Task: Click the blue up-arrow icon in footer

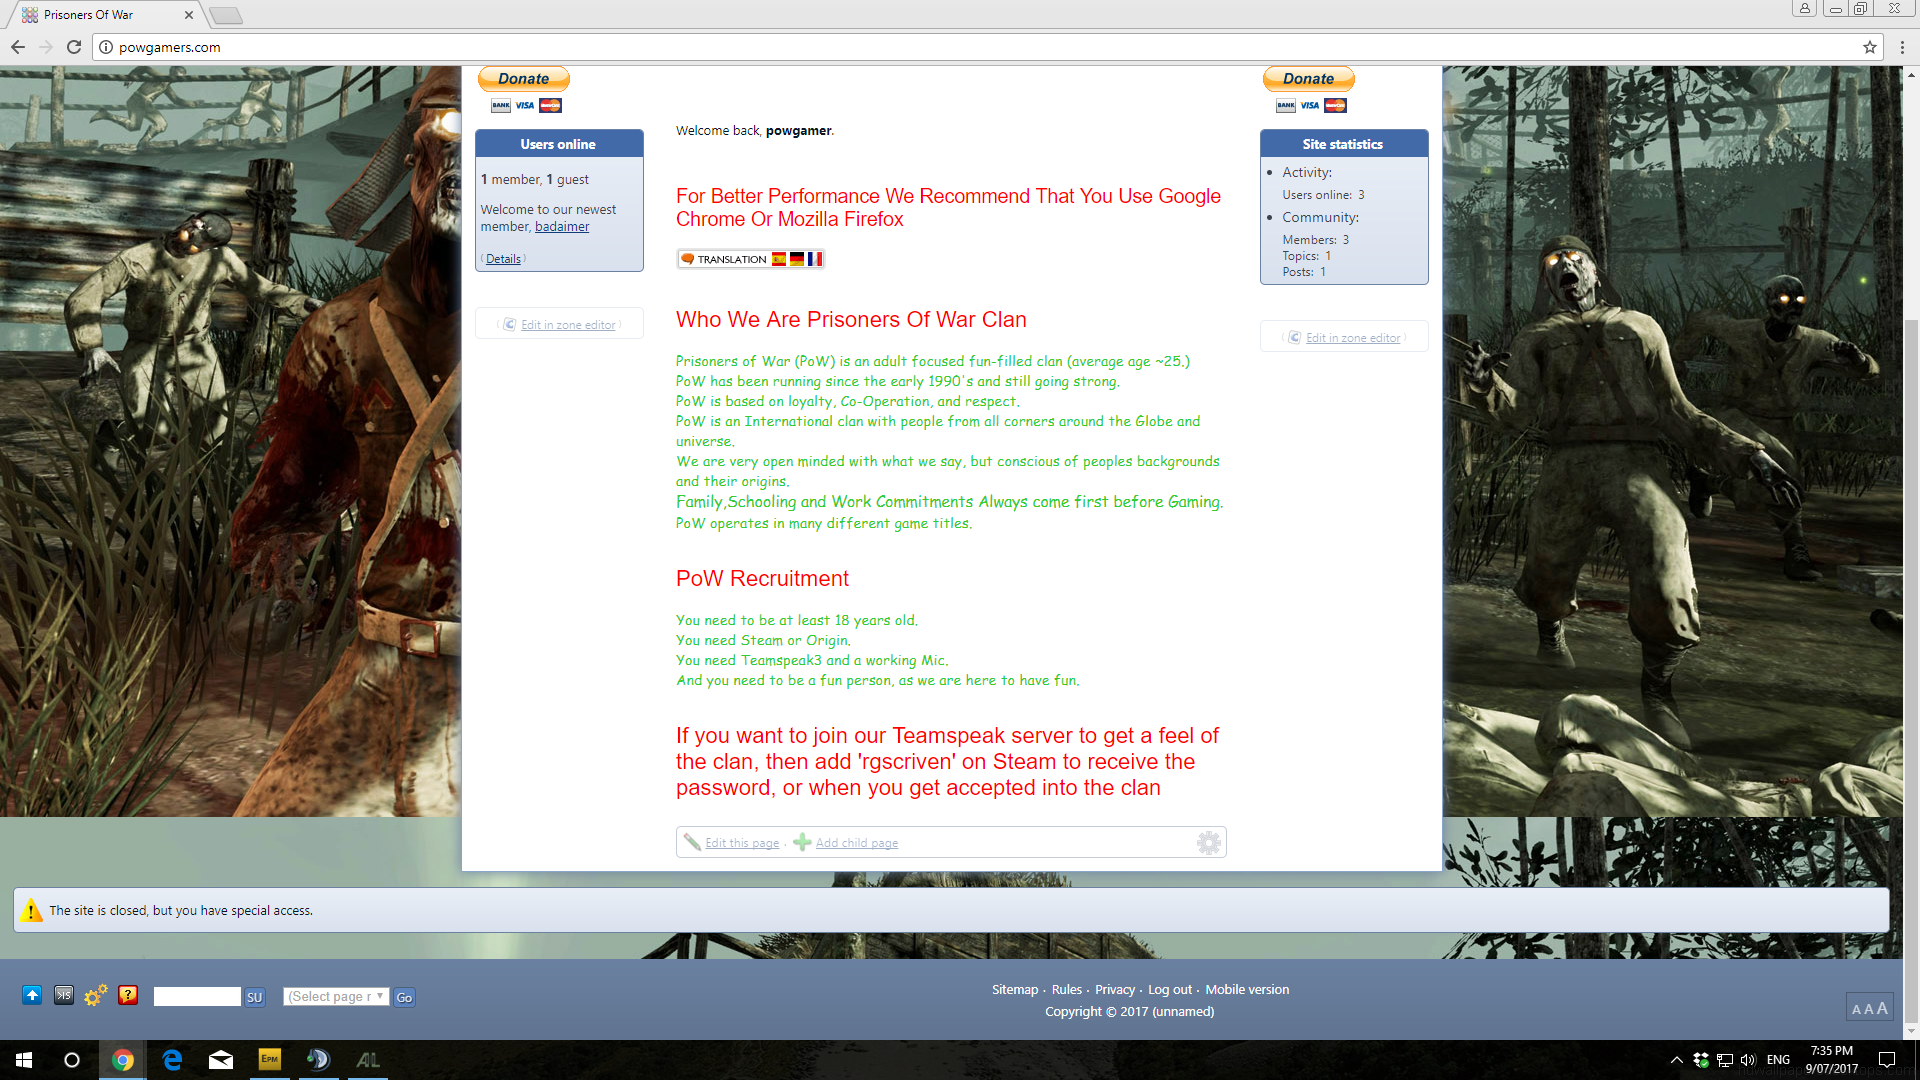Action: tap(32, 995)
